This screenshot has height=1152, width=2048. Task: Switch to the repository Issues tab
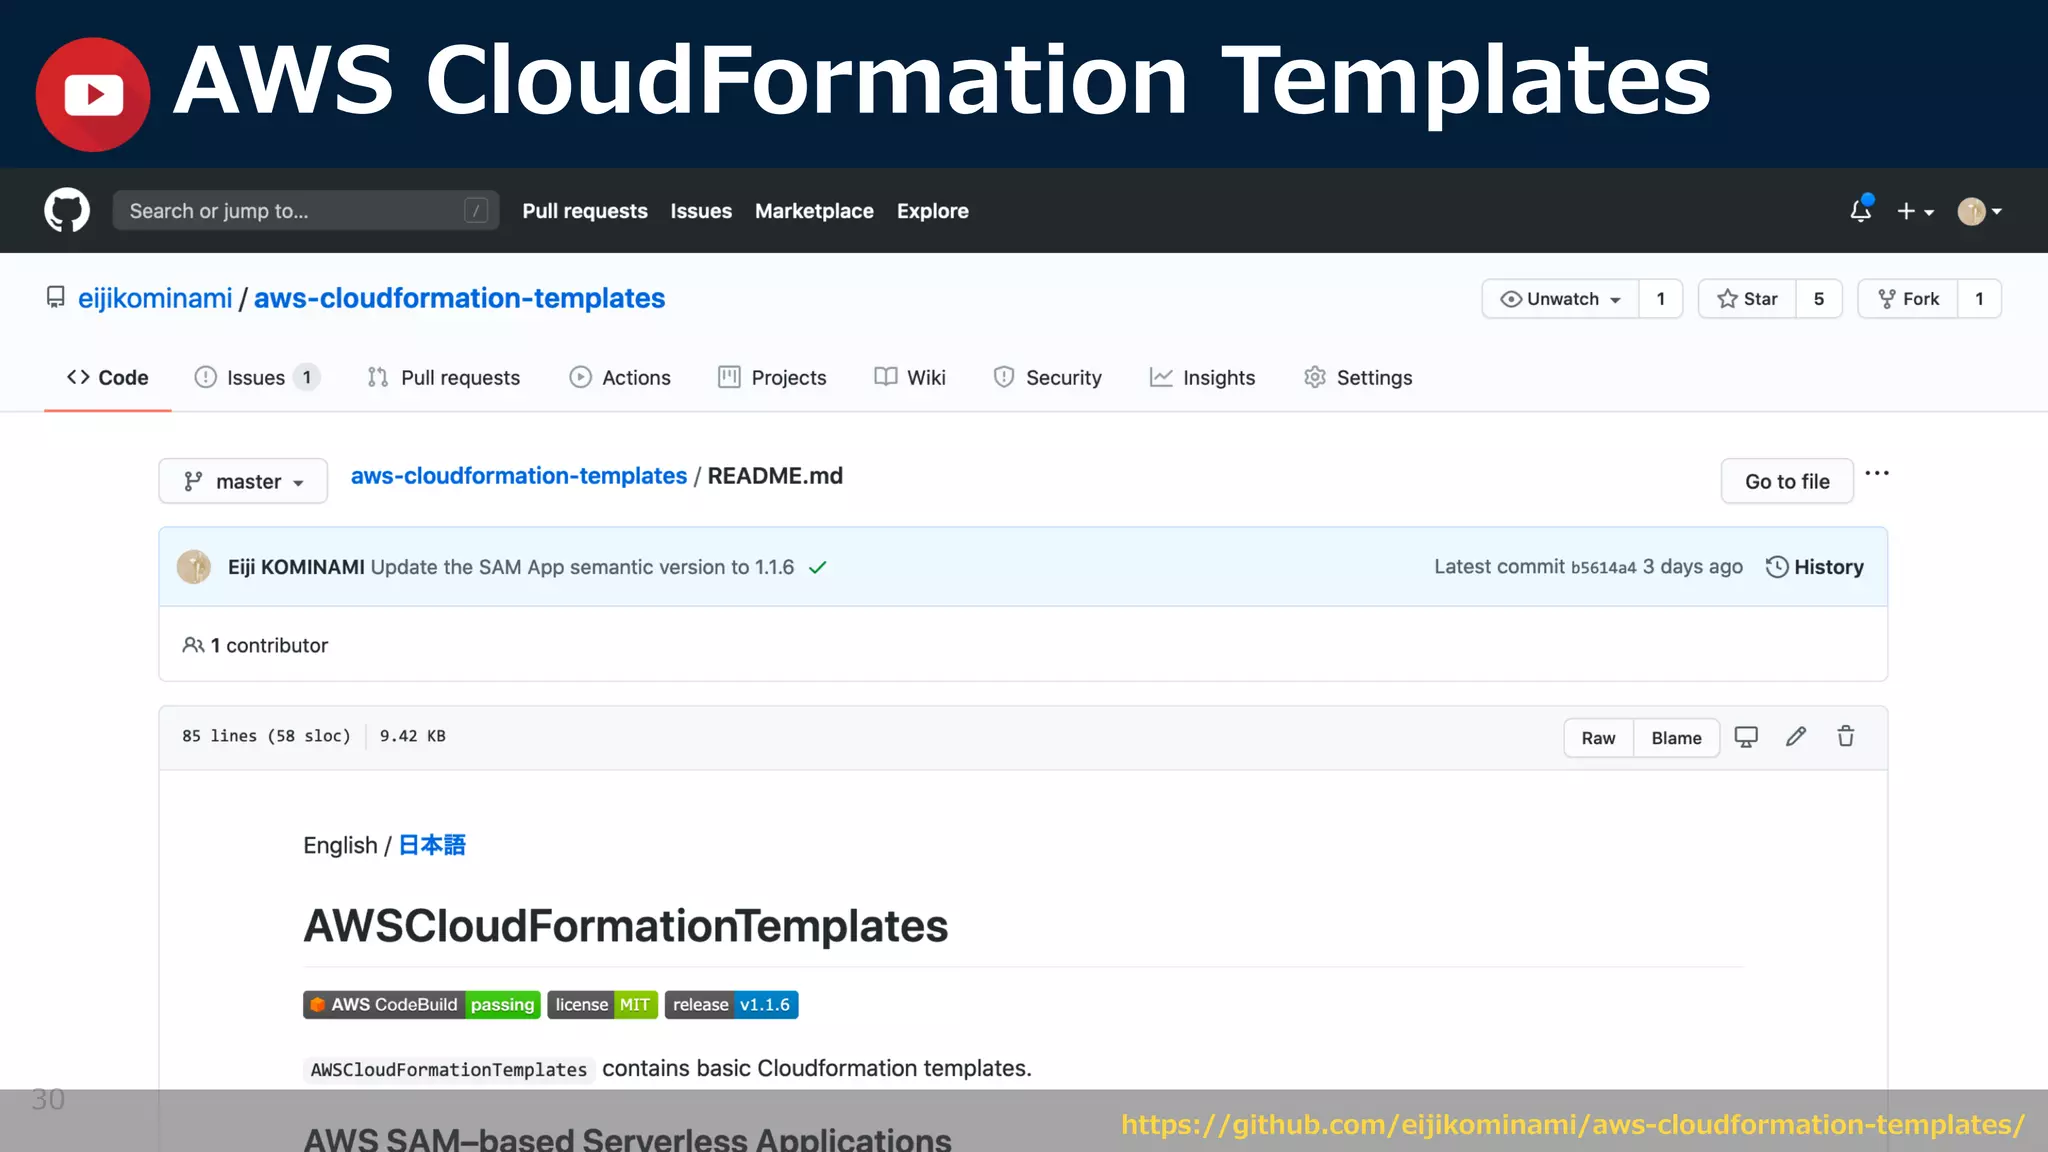tap(256, 377)
